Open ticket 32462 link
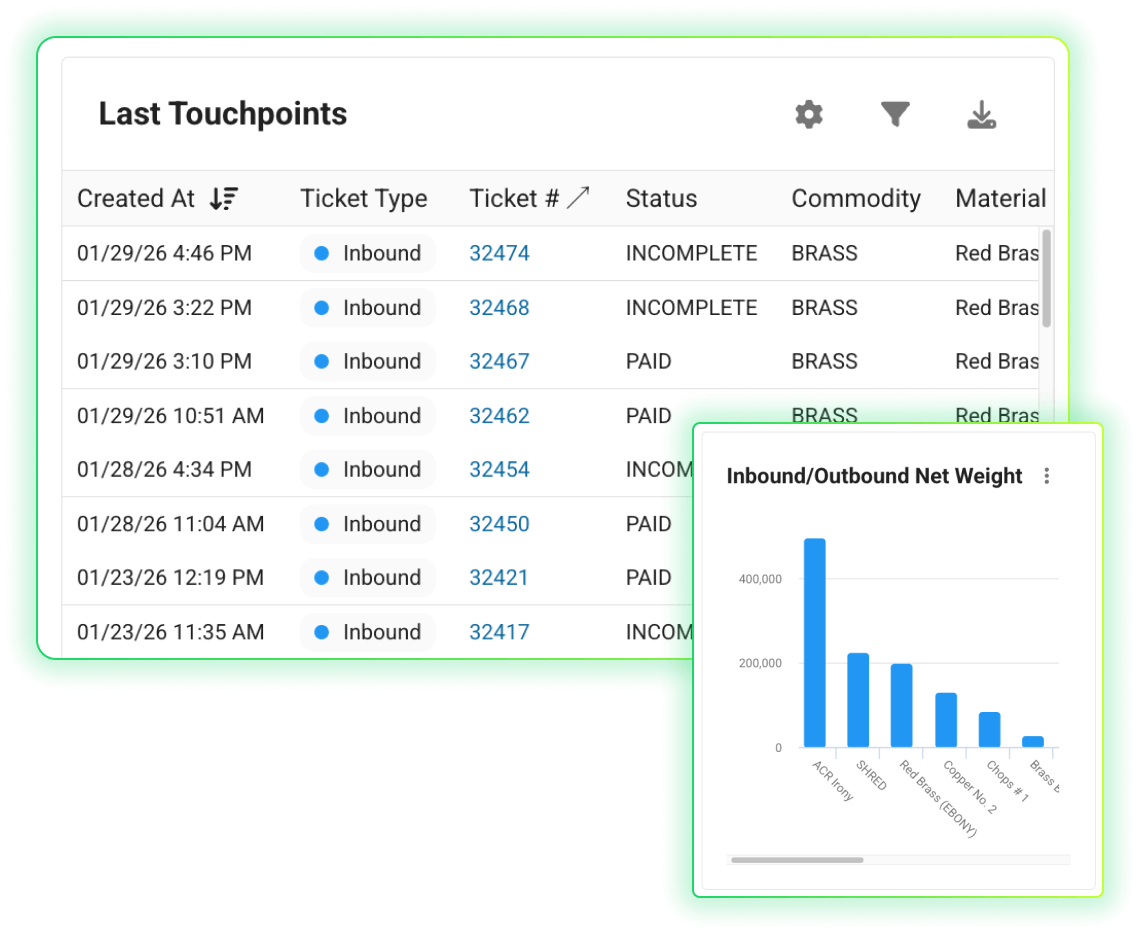This screenshot has width=1140, height=934. (499, 416)
